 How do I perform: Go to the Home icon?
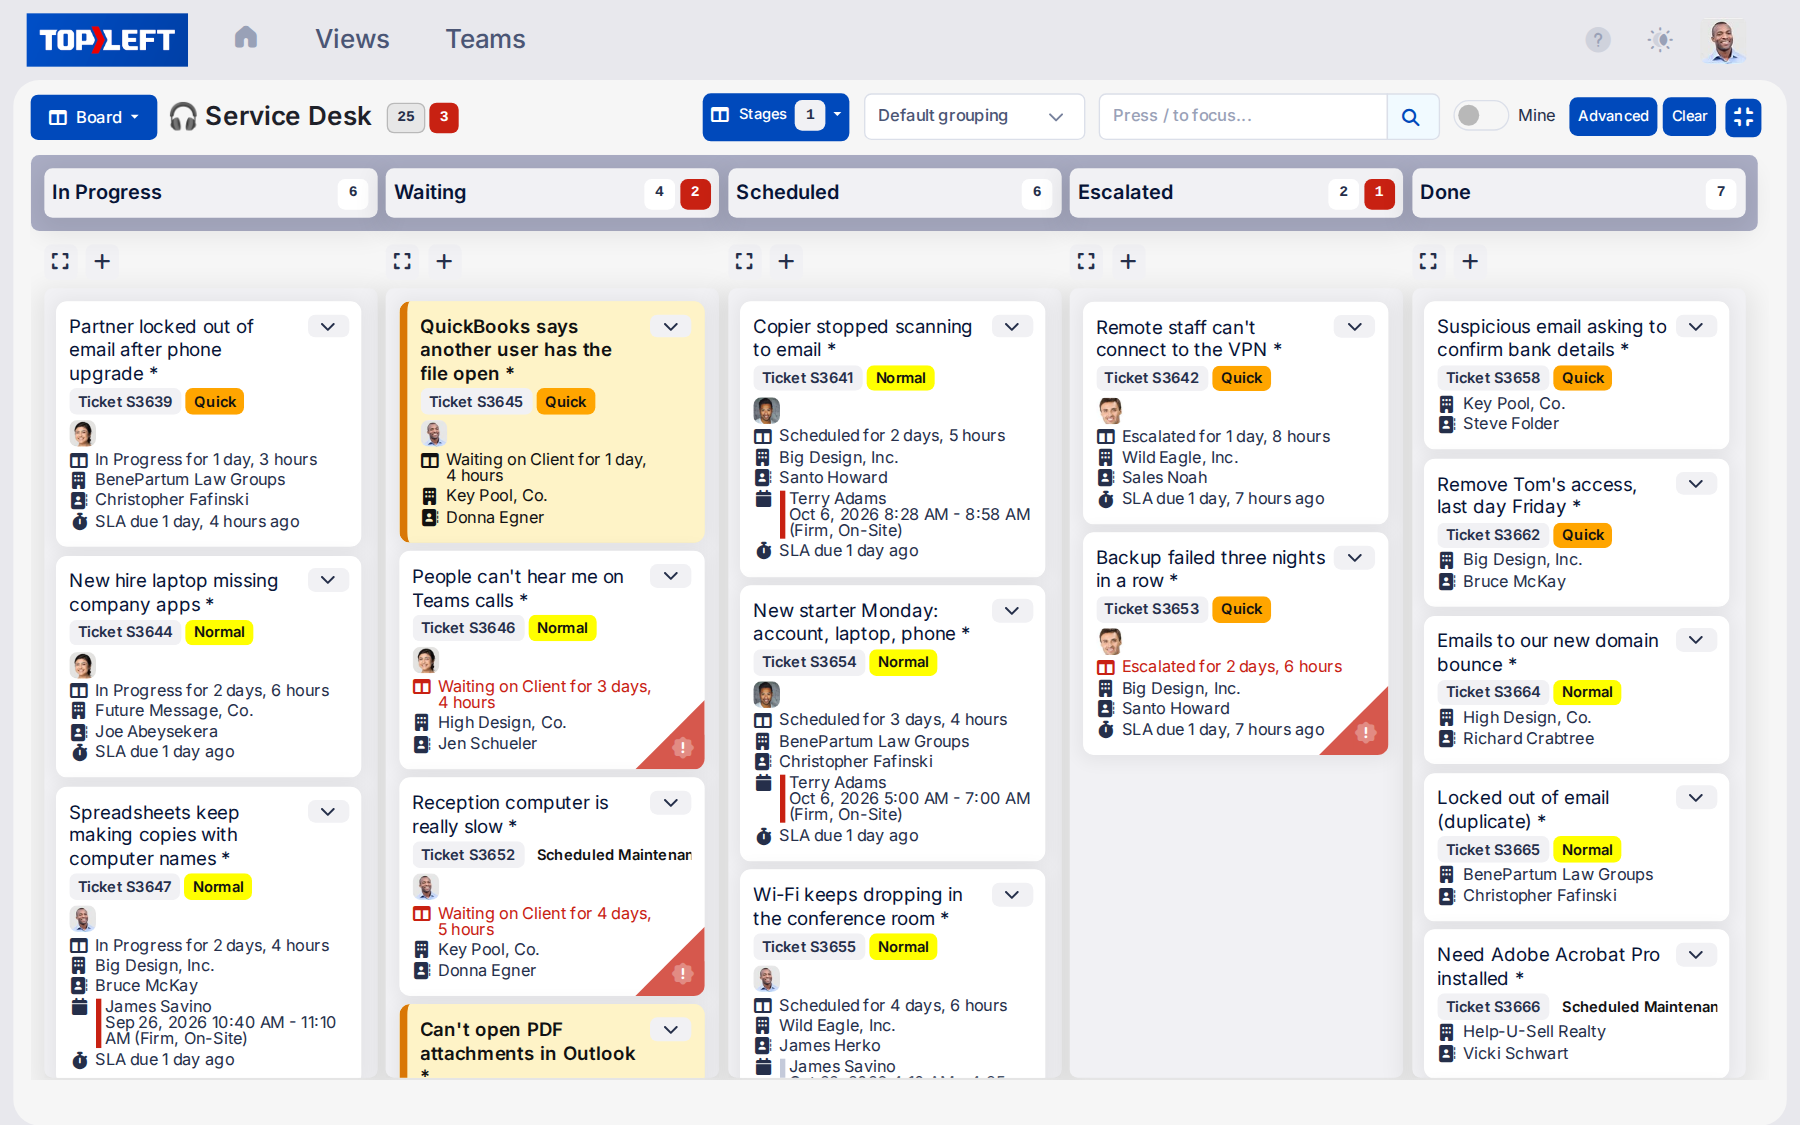(246, 38)
